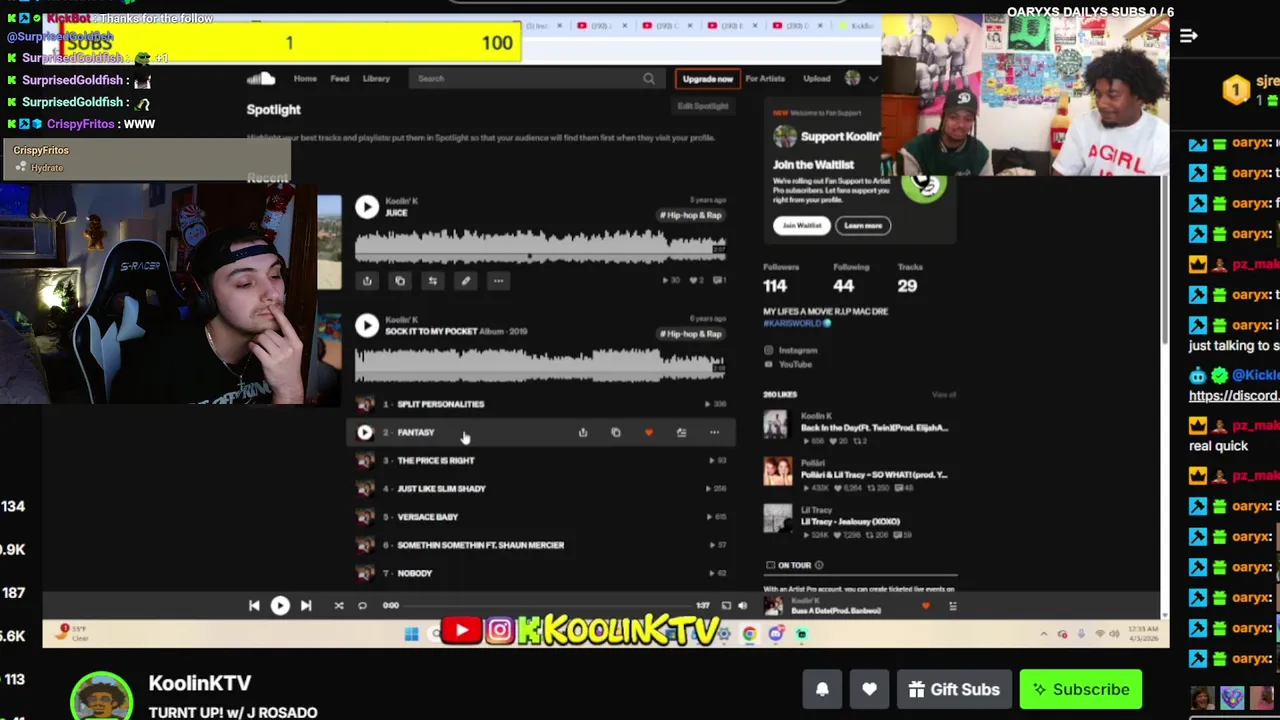Image resolution: width=1280 pixels, height=720 pixels.
Task: Click the Upgrade now button
Action: point(707,78)
